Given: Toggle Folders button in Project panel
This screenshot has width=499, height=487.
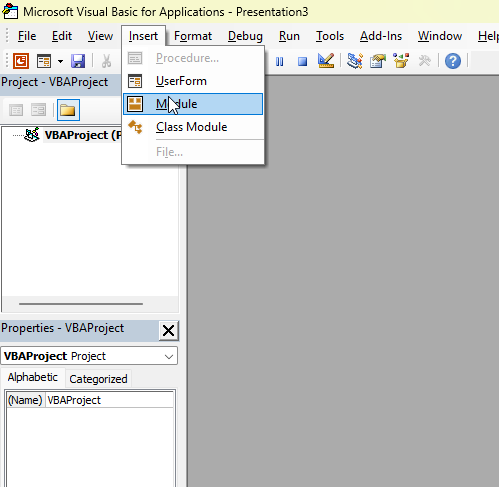Looking at the screenshot, I should tap(68, 110).
